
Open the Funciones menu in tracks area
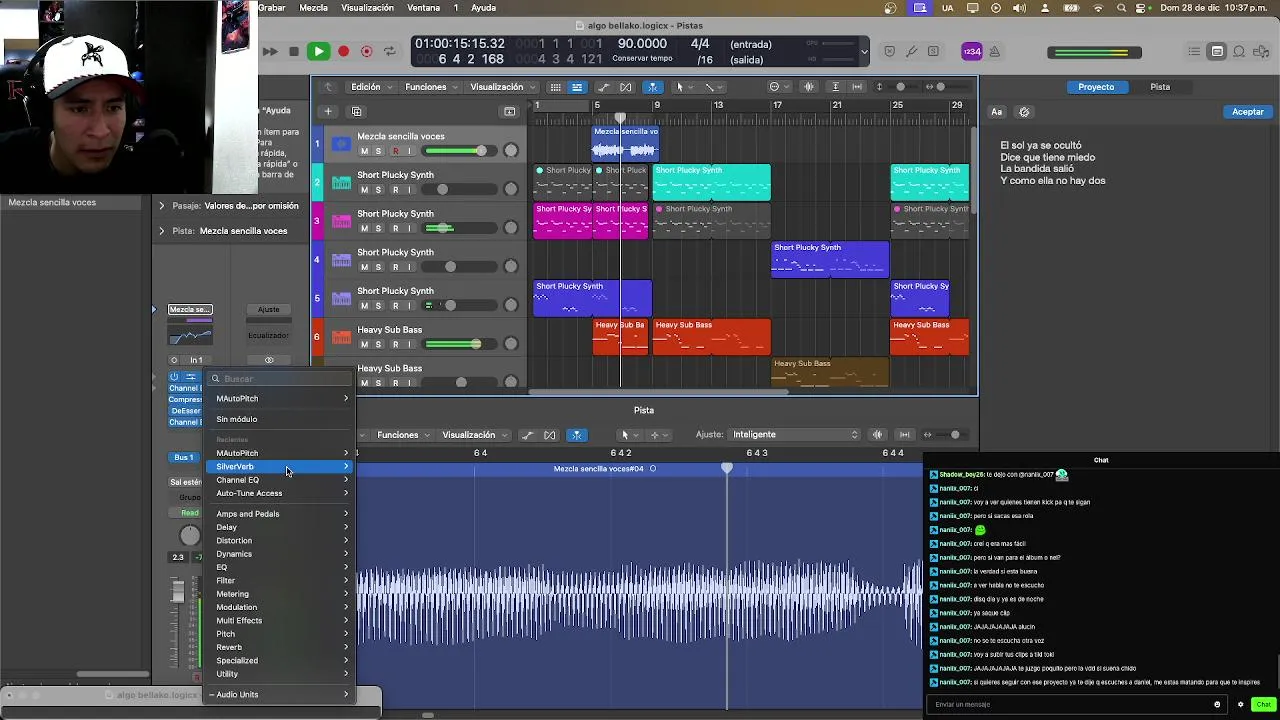(431, 87)
